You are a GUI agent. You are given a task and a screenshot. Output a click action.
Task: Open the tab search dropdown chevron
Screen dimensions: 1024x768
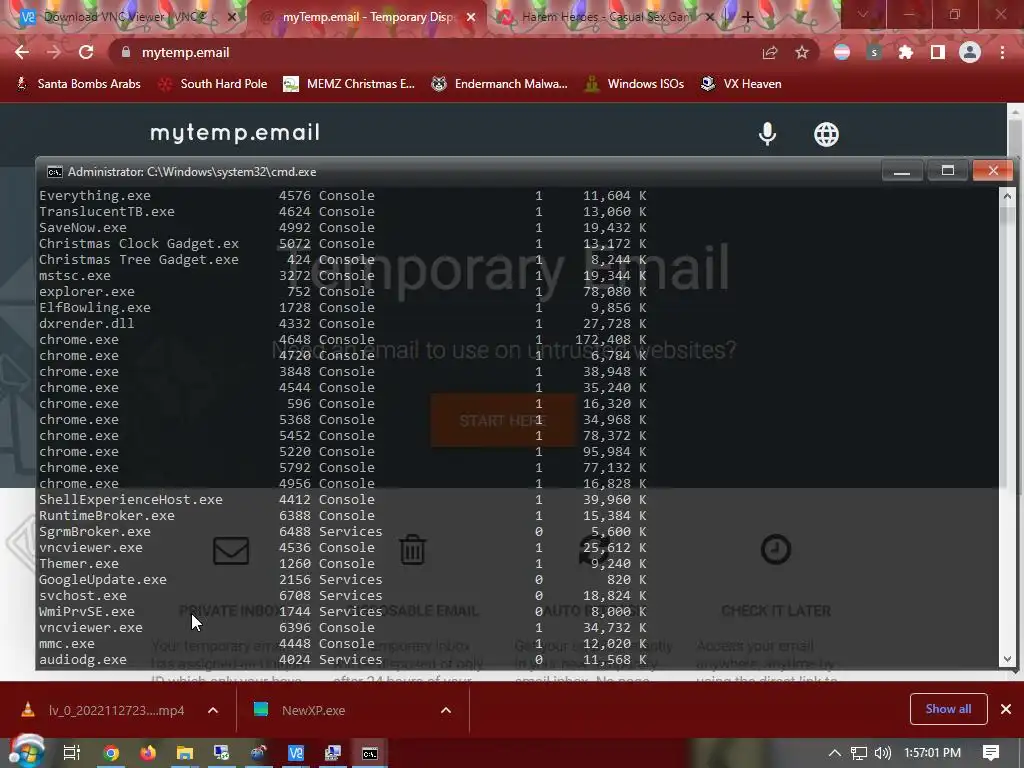pos(863,14)
